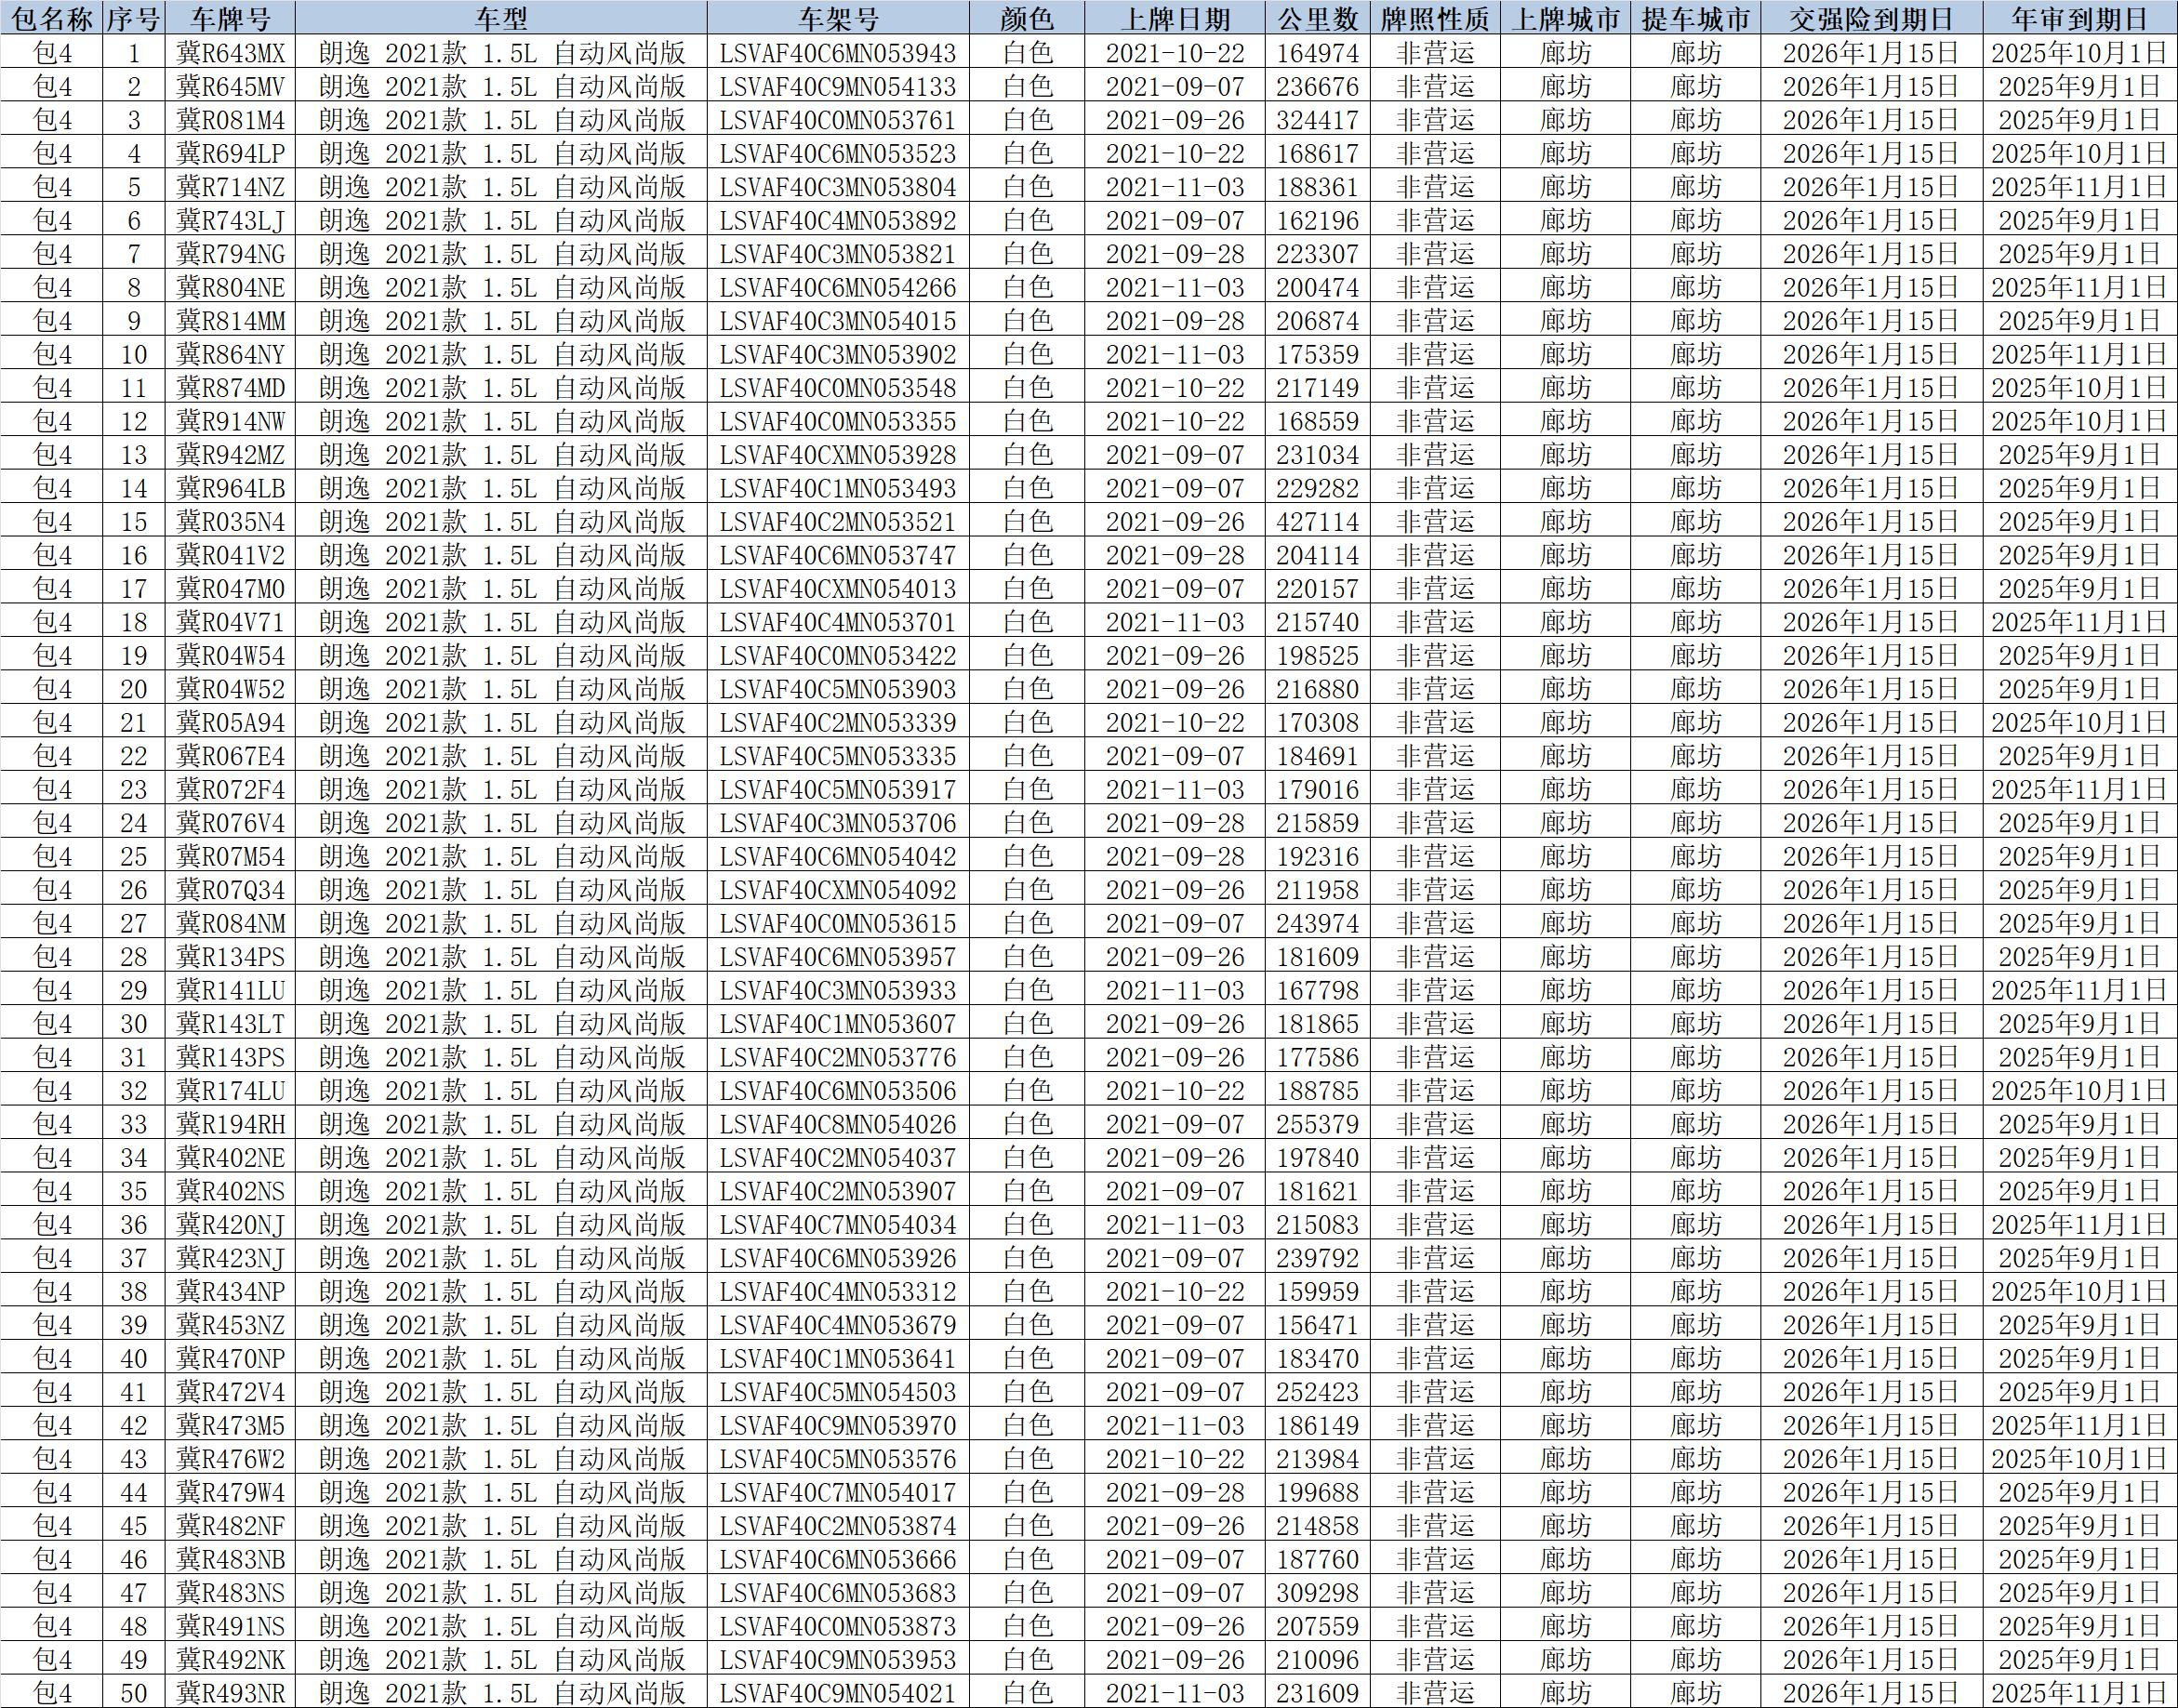2178x1708 pixels.
Task: Select the 车牌号 column header
Action: 231,18
